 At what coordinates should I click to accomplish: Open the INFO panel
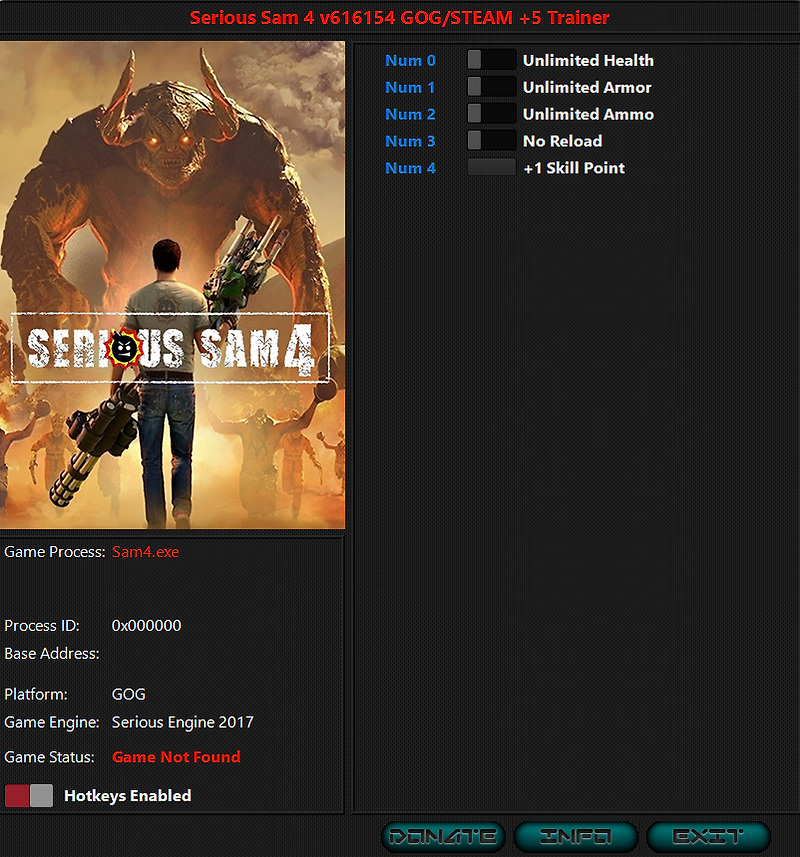[577, 836]
